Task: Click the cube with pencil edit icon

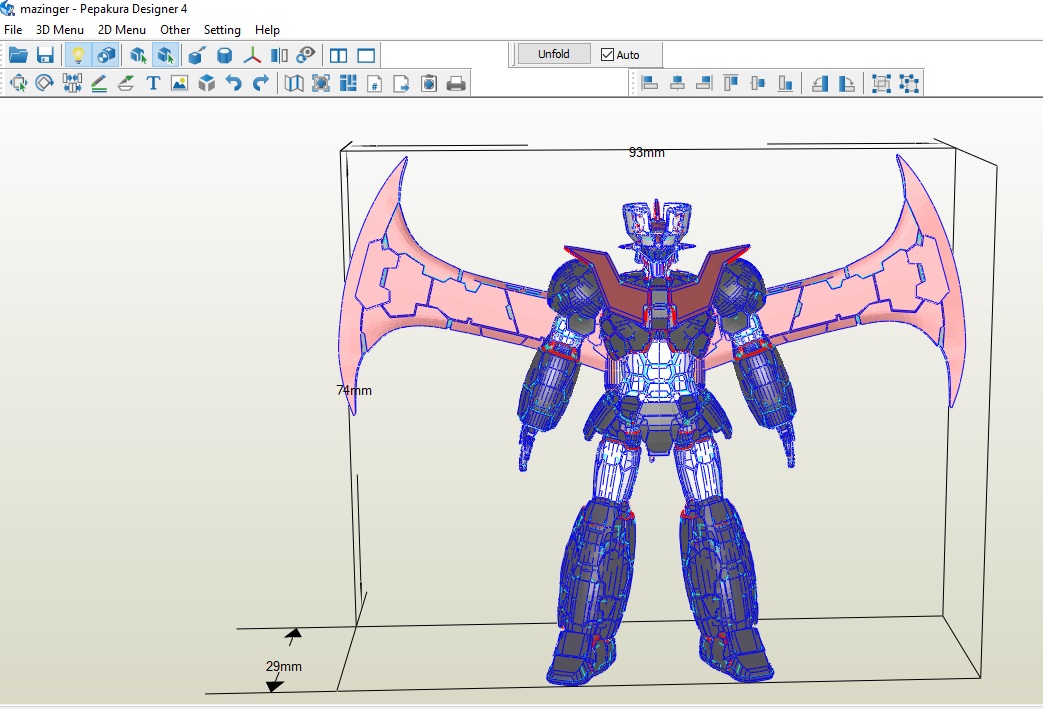Action: (x=197, y=55)
